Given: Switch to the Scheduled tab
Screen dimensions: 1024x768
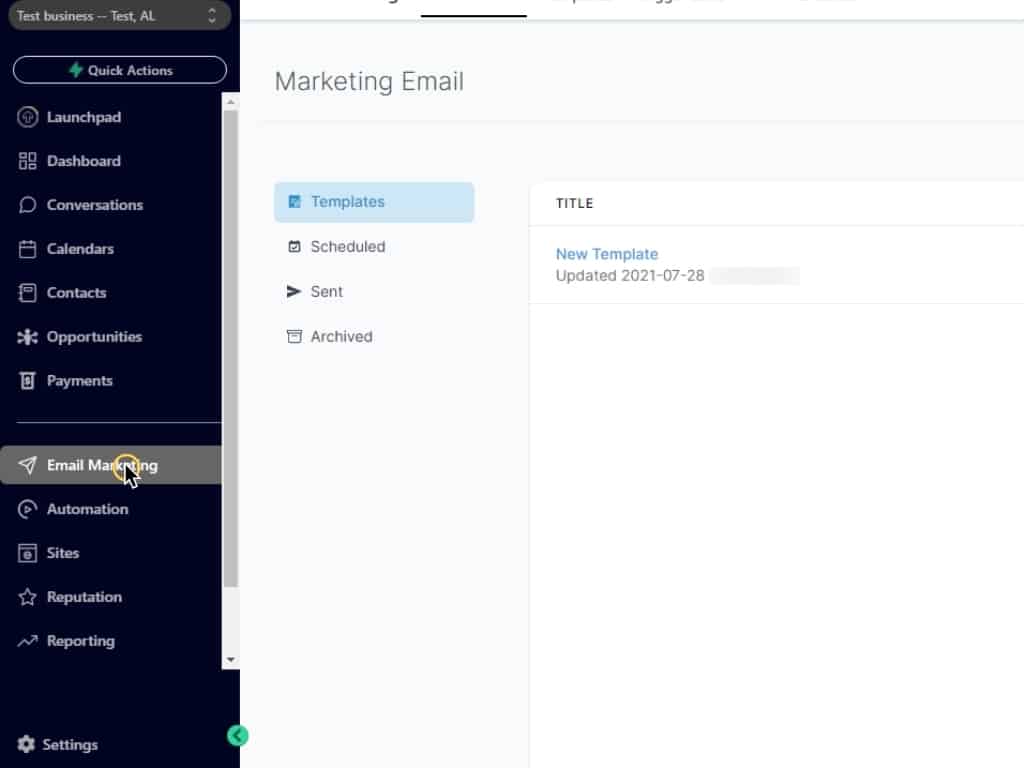Looking at the screenshot, I should point(347,247).
